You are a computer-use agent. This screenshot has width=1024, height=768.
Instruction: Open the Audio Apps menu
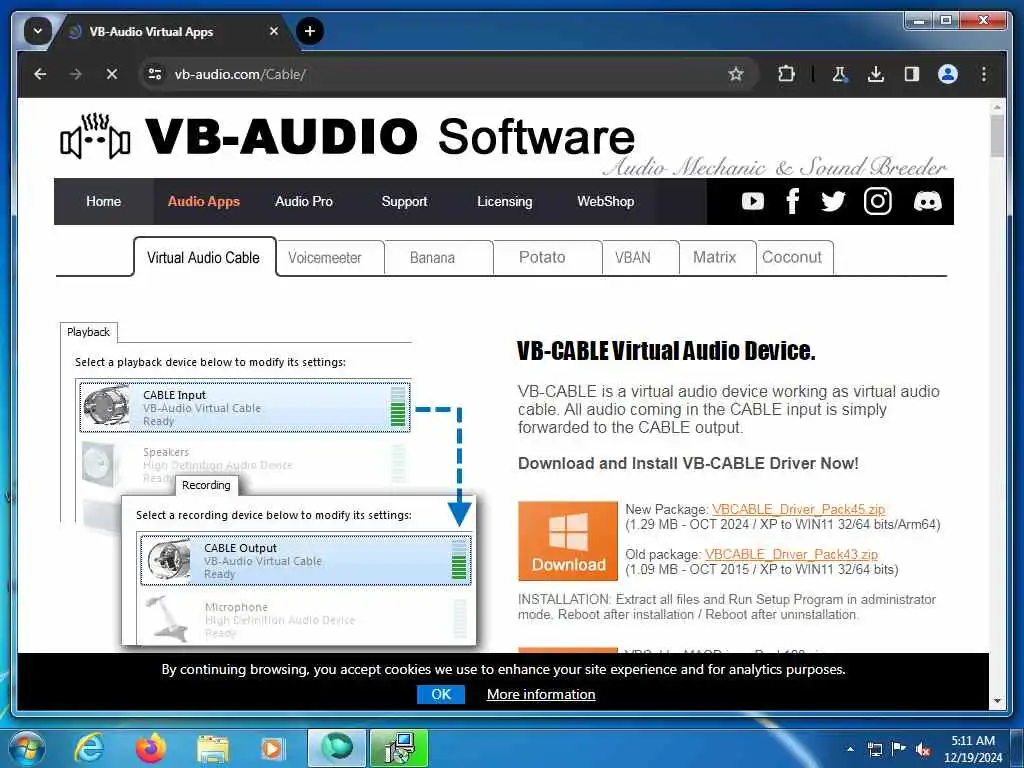tap(204, 201)
